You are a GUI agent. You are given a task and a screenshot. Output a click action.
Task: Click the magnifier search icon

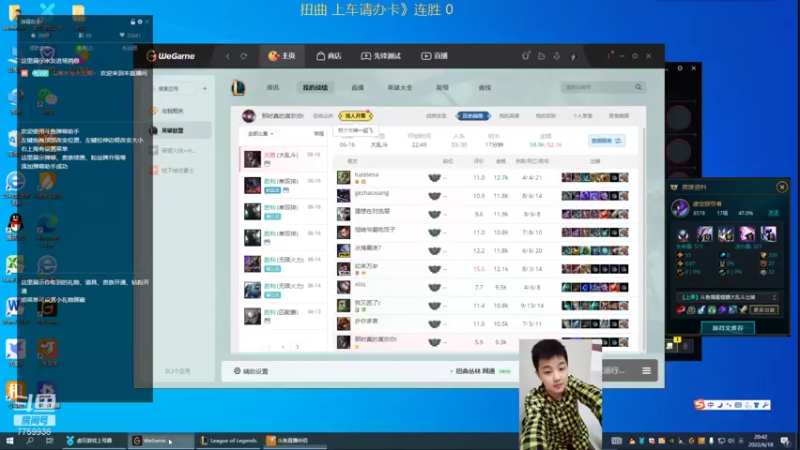638,87
